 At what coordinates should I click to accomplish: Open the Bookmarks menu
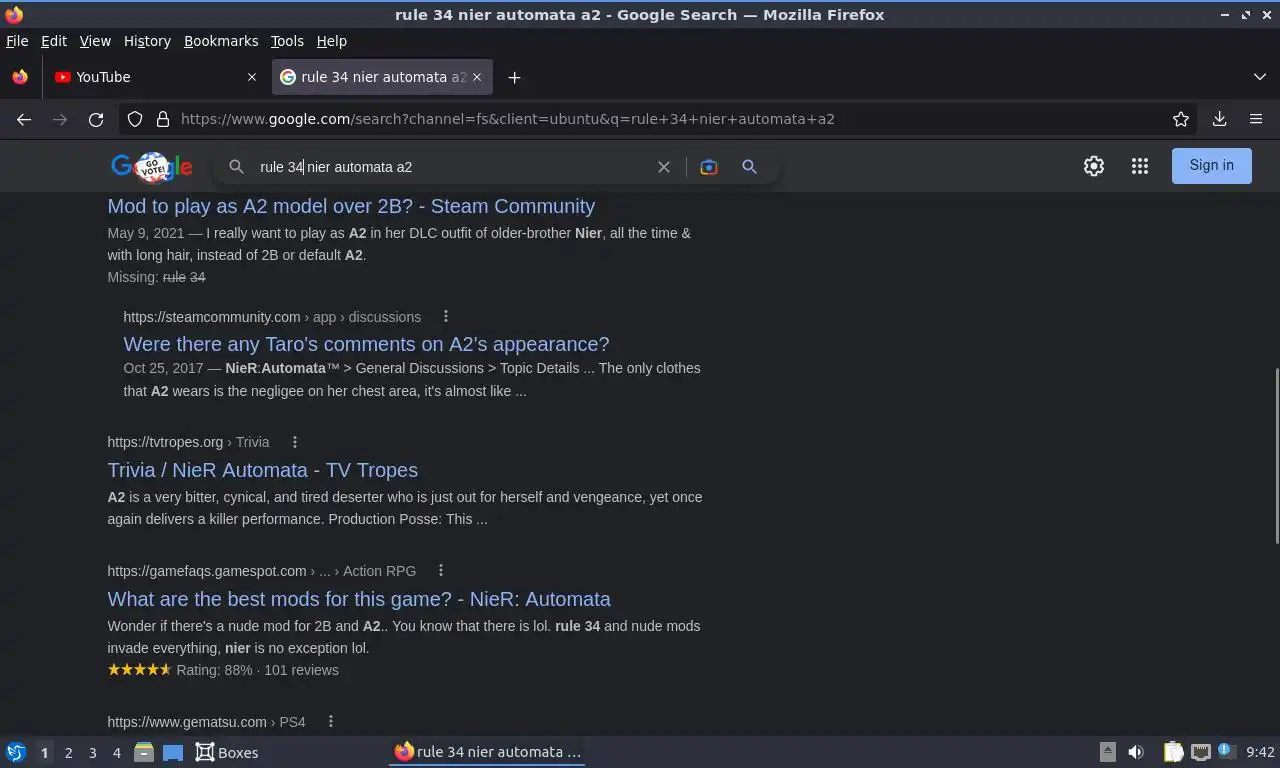pos(221,41)
